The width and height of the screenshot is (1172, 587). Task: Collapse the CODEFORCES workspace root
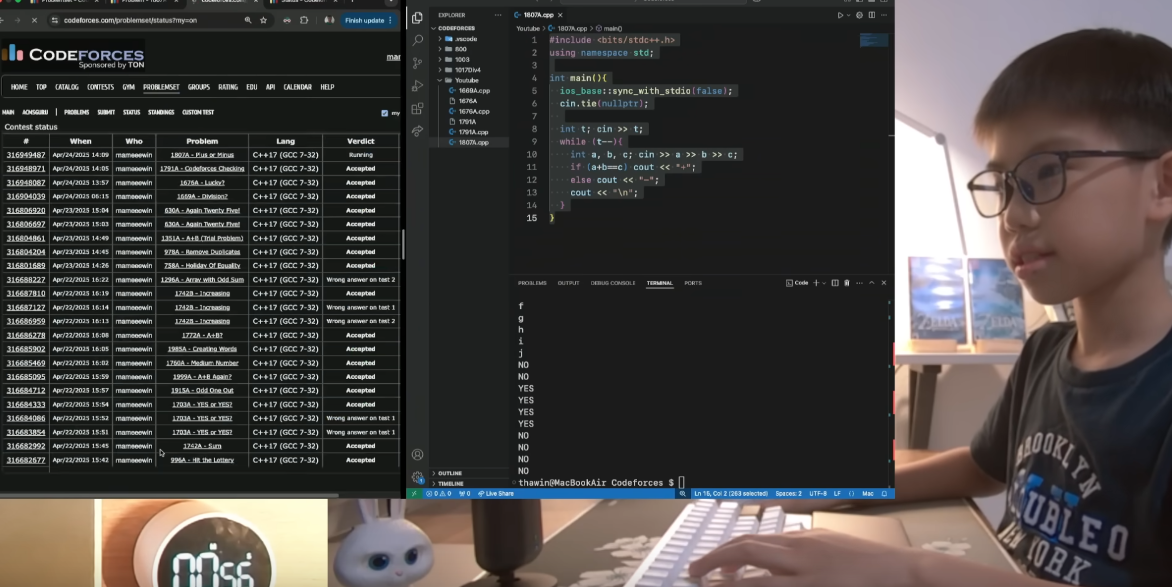point(456,28)
